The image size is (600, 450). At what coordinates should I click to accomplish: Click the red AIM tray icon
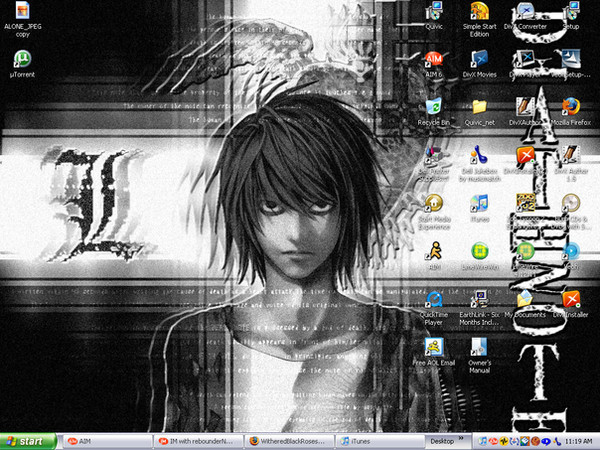494,442
